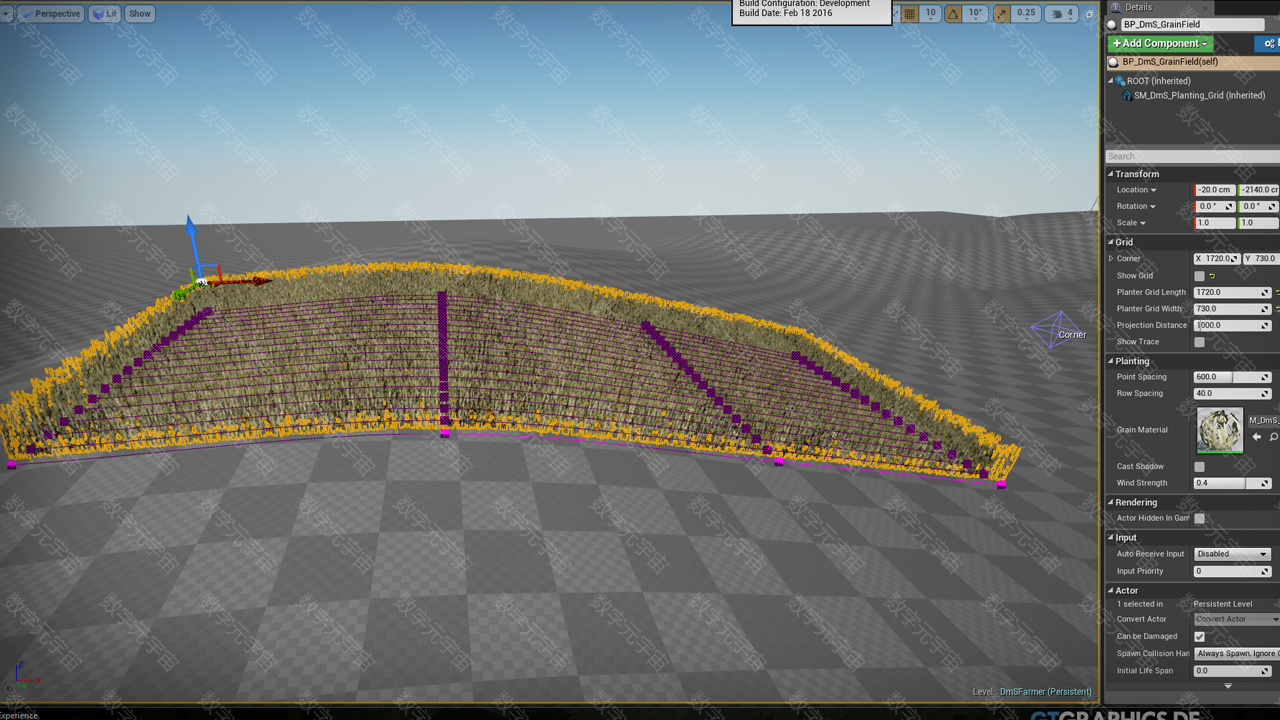Toggle grid snapping icon in viewport toolbar
The image size is (1280, 720).
(909, 13)
